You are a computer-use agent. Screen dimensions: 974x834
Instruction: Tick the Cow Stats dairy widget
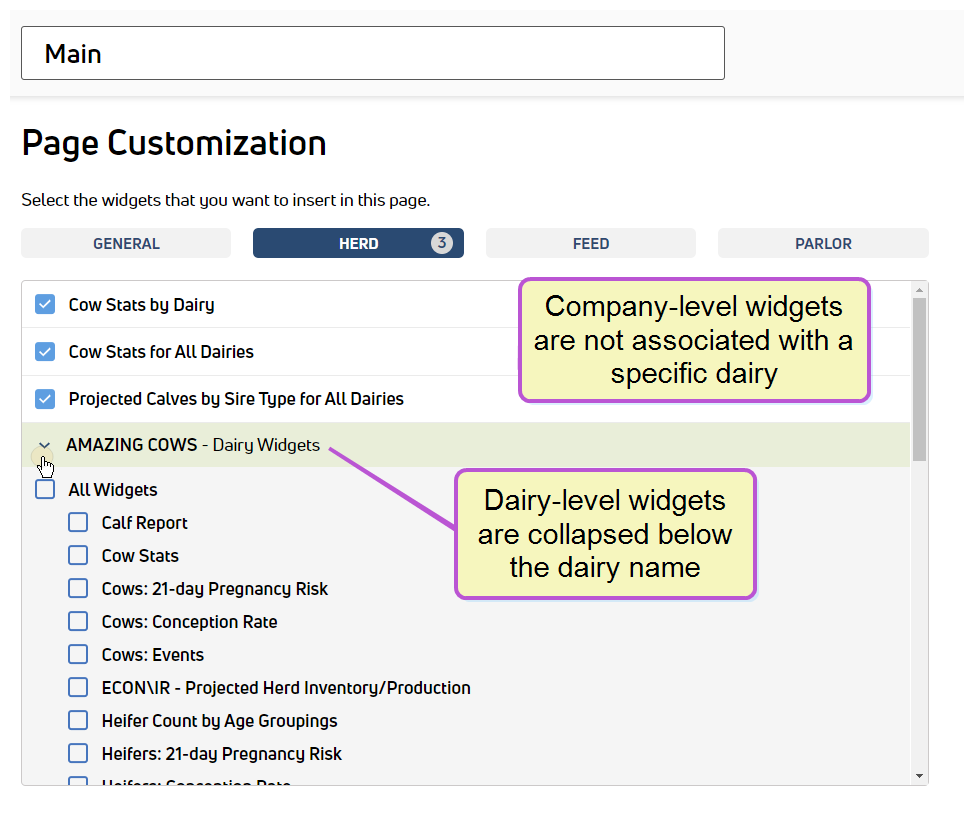pyautogui.click(x=78, y=555)
